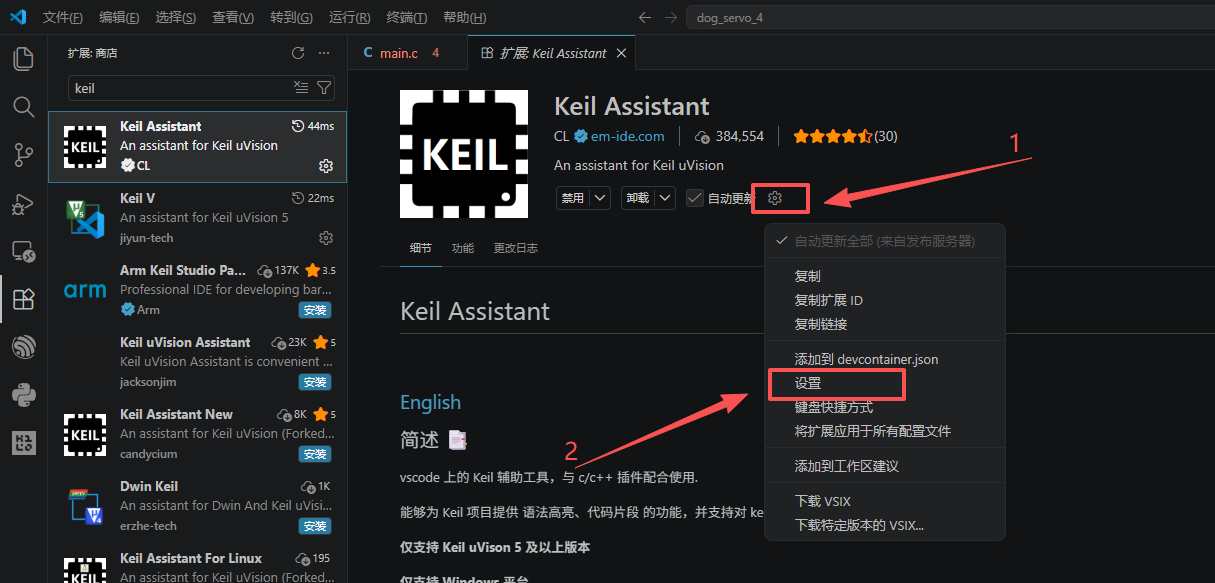Open the Keil icon view in activity bar
Image resolution: width=1215 pixels, height=583 pixels.
23,443
